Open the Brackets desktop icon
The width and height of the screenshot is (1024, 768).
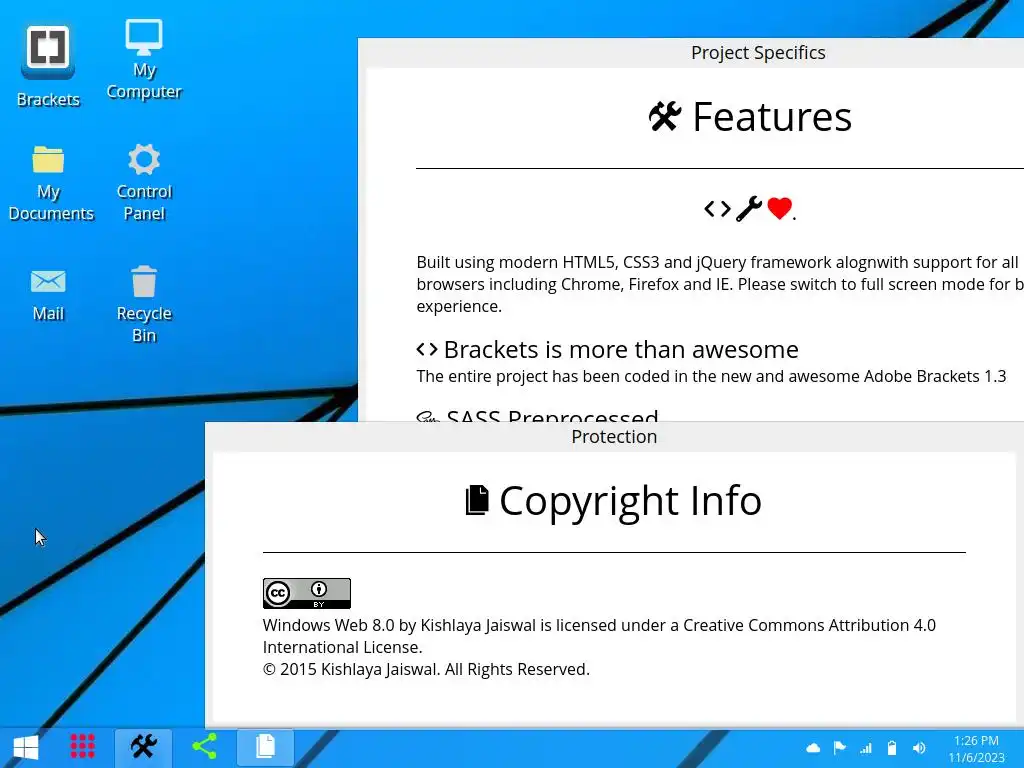pyautogui.click(x=48, y=66)
